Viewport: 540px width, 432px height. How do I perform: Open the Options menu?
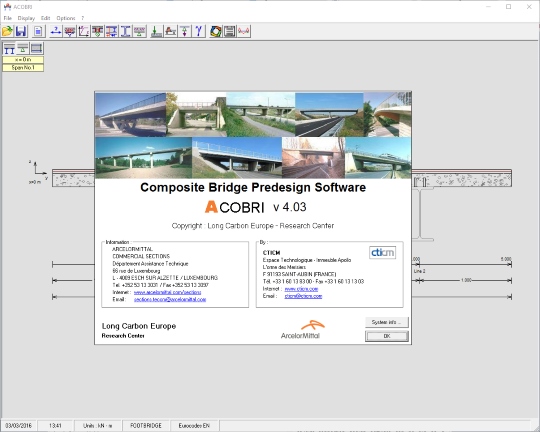[66, 18]
